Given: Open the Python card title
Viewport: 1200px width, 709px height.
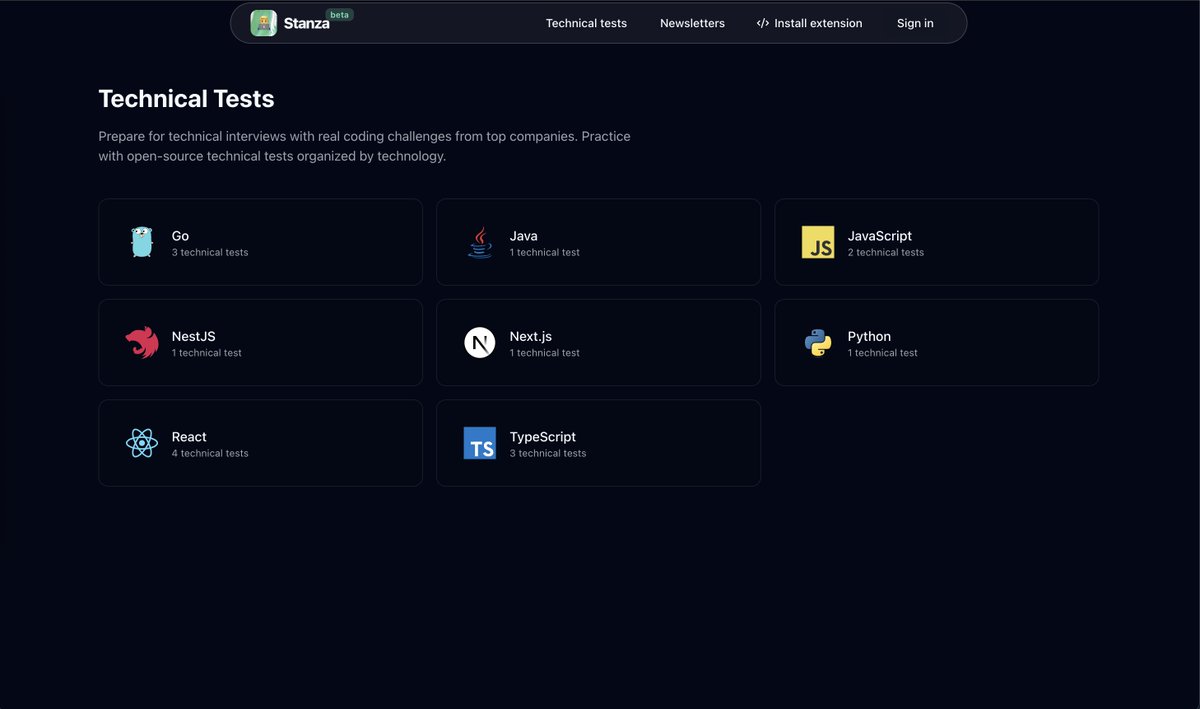Looking at the screenshot, I should point(869,337).
